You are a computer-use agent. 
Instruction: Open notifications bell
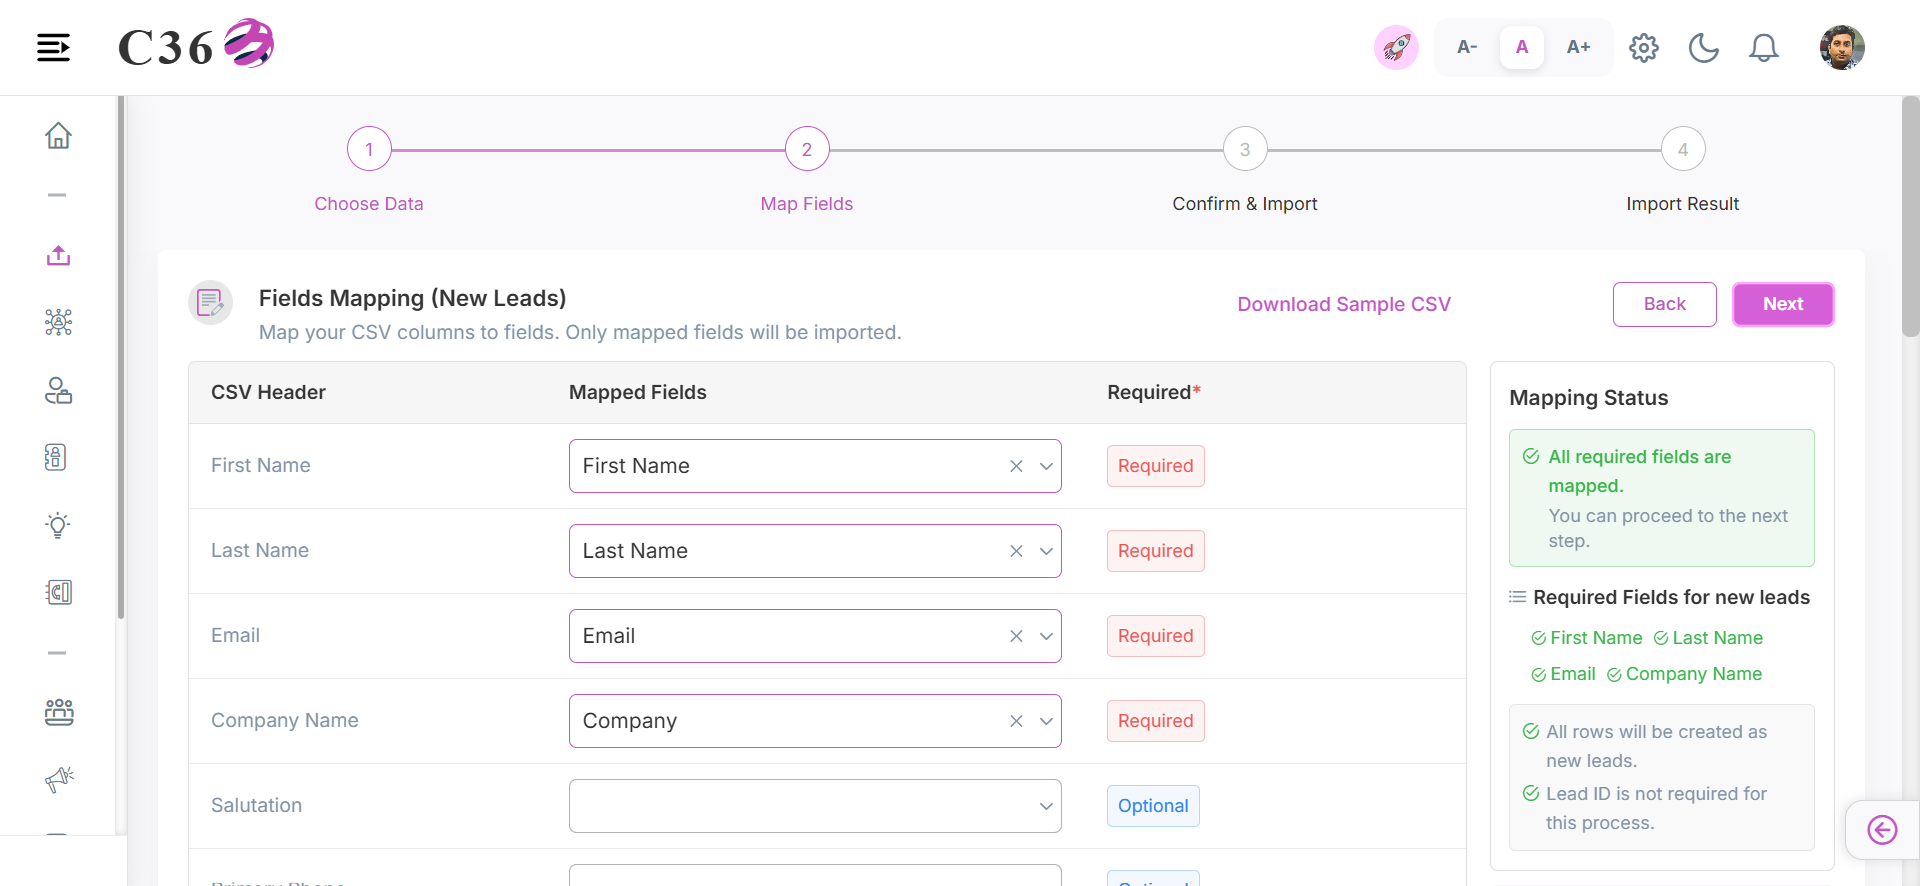(x=1764, y=47)
